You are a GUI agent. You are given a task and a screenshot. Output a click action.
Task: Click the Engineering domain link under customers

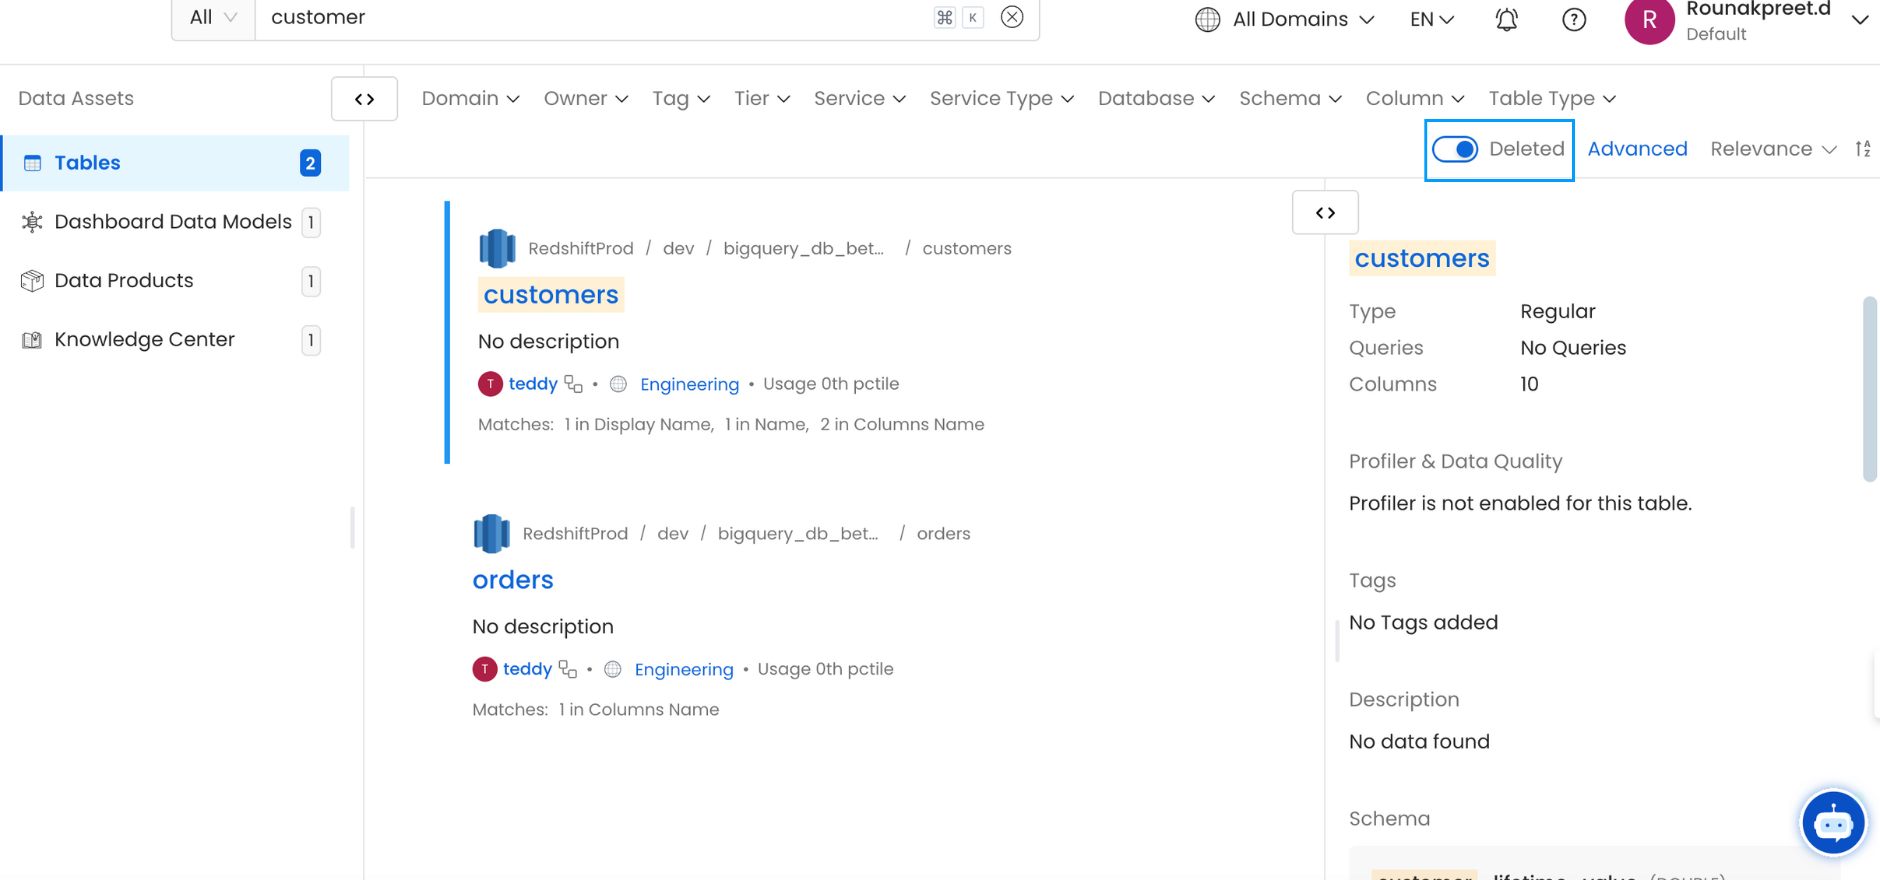click(x=689, y=385)
